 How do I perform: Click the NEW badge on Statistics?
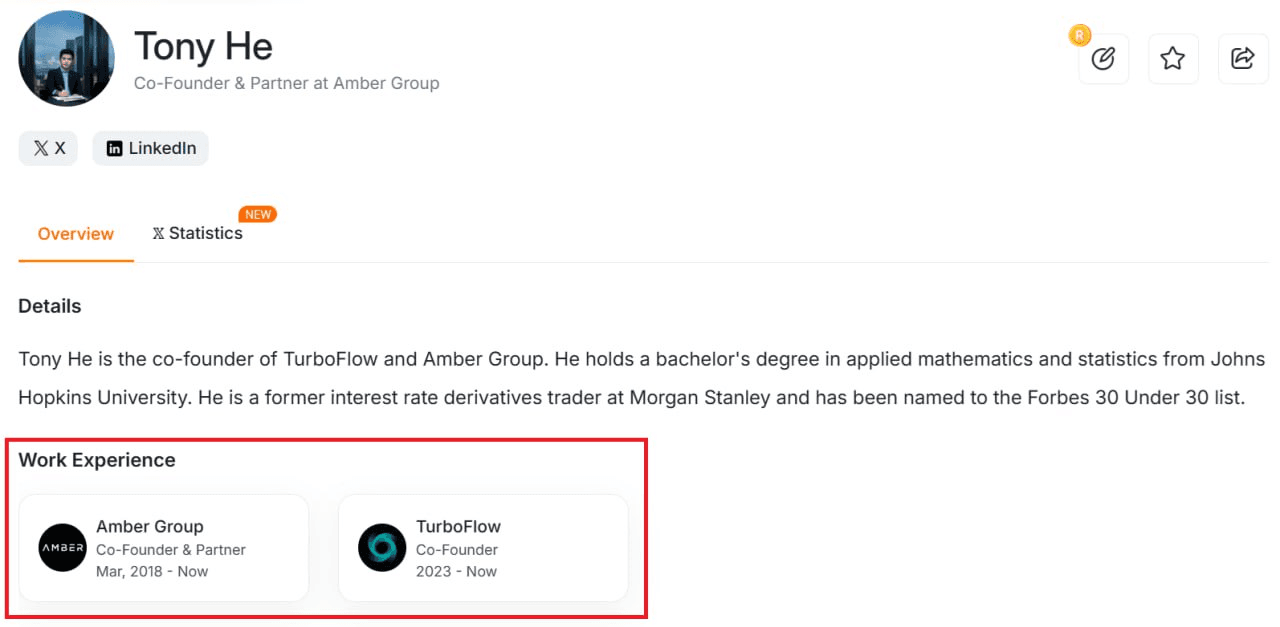click(x=258, y=214)
